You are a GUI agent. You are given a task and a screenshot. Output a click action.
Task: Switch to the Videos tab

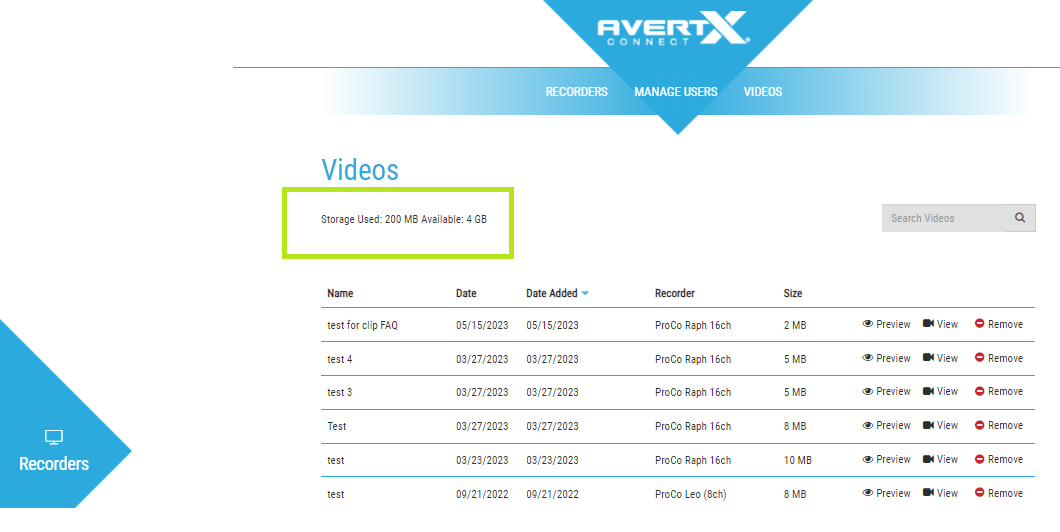tap(763, 92)
